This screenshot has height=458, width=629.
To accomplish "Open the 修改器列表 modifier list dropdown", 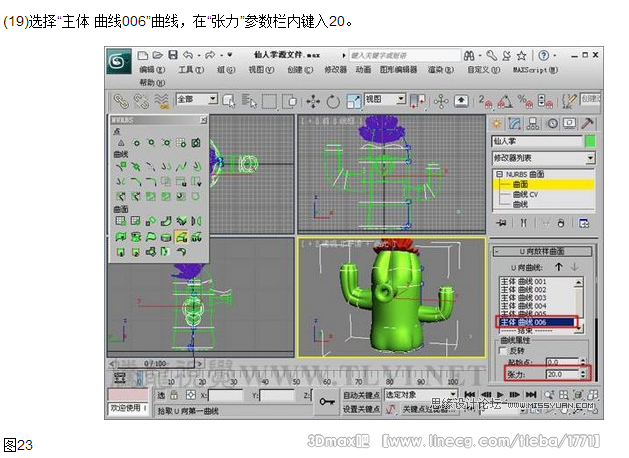I will click(x=543, y=158).
